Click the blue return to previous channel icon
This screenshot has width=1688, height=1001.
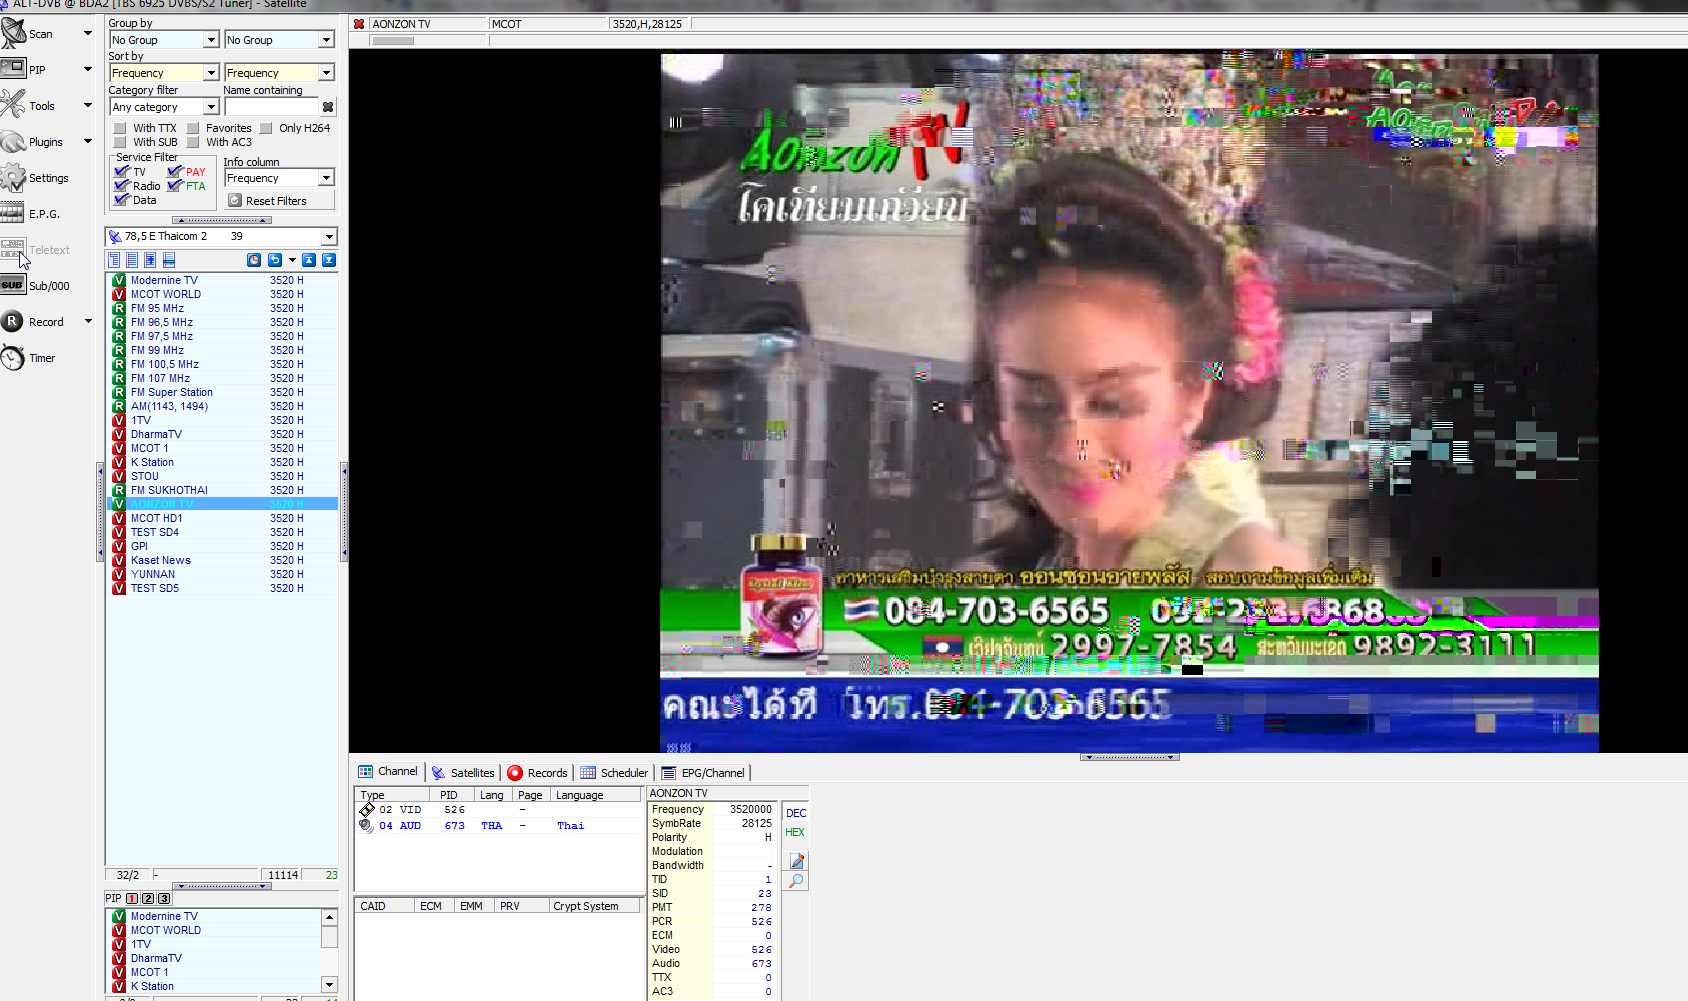click(x=275, y=260)
